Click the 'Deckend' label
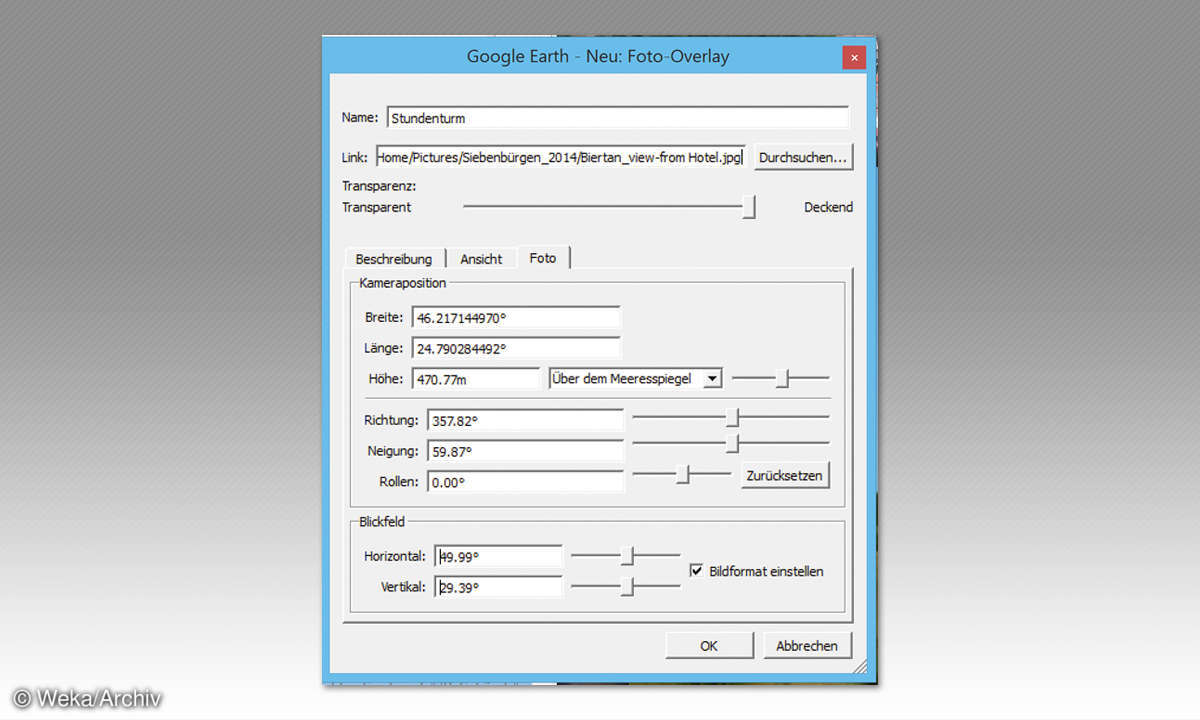 tap(829, 208)
